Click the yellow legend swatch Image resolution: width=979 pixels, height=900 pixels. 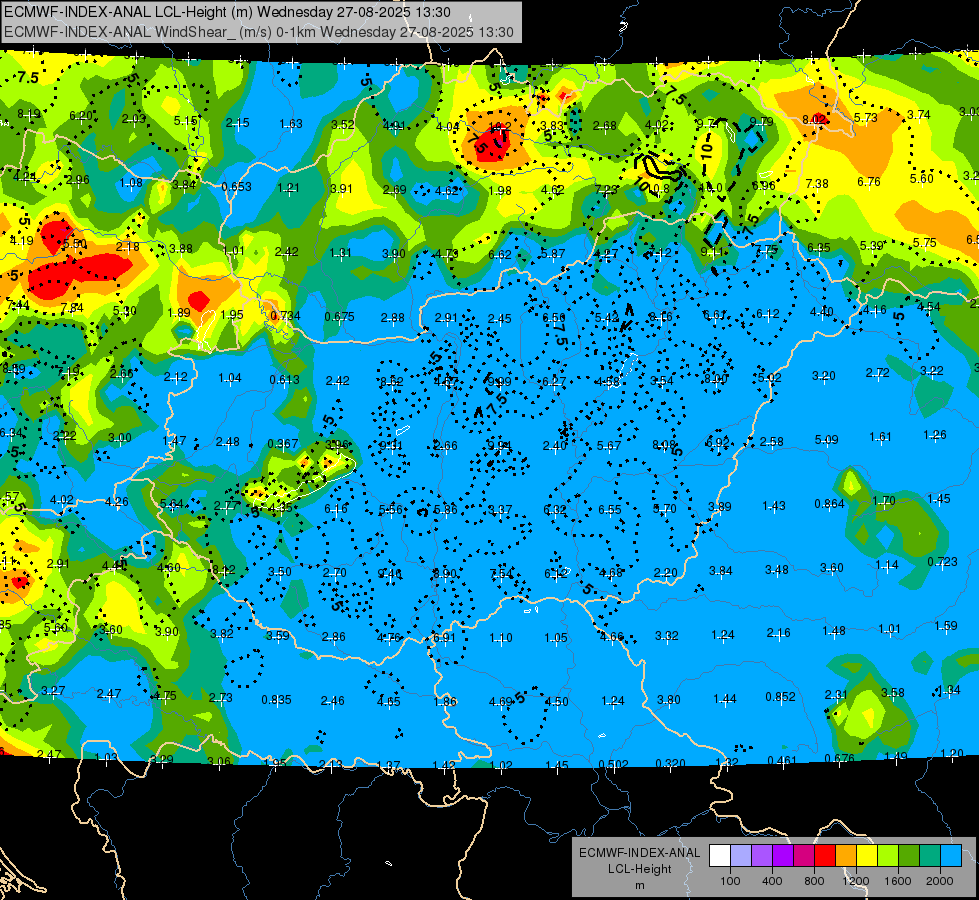pyautogui.click(x=867, y=856)
